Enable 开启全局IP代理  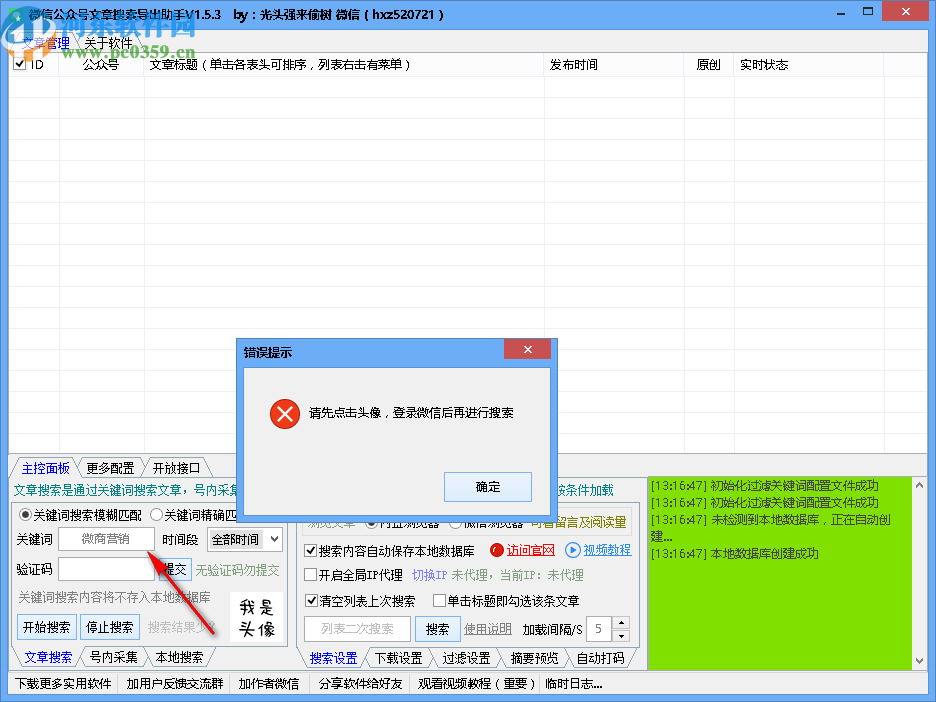[x=309, y=574]
